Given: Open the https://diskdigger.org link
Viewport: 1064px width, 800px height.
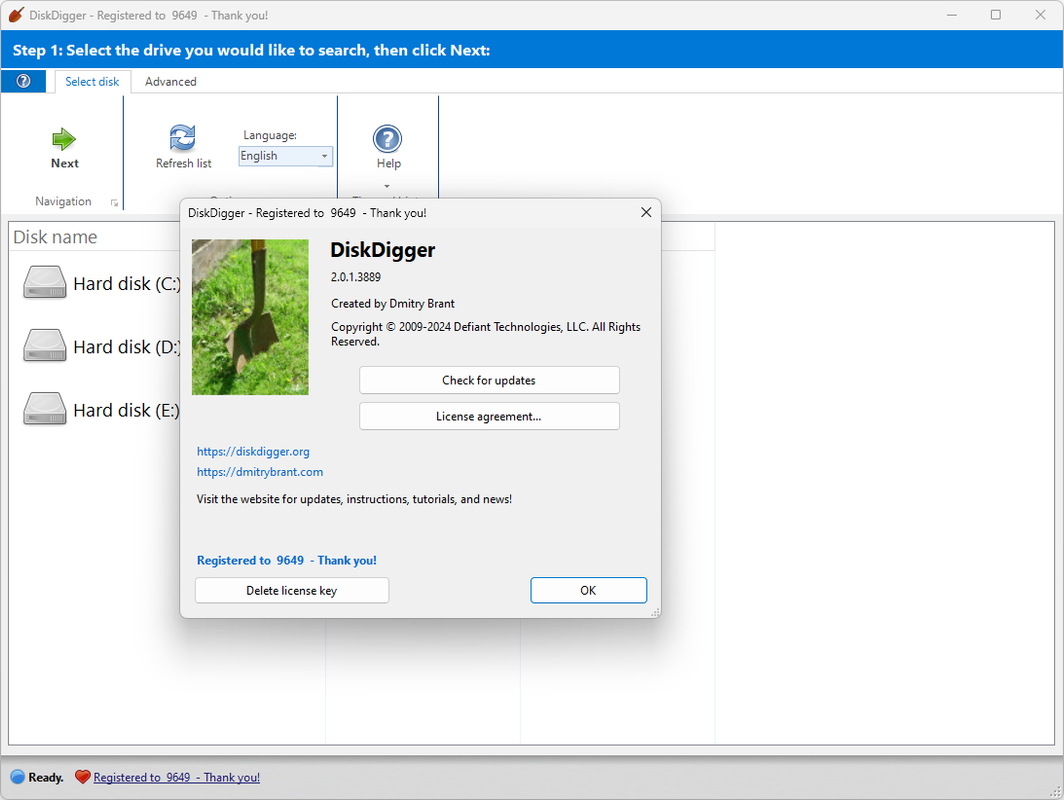Looking at the screenshot, I should point(253,451).
